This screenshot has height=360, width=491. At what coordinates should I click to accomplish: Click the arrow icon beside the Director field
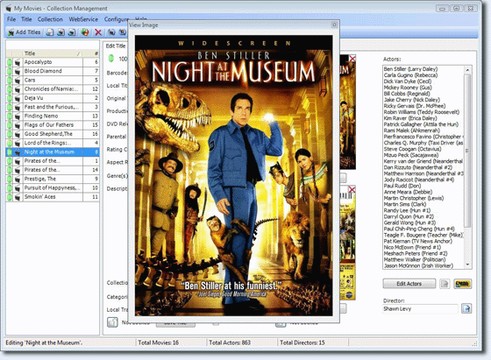pos(466,308)
